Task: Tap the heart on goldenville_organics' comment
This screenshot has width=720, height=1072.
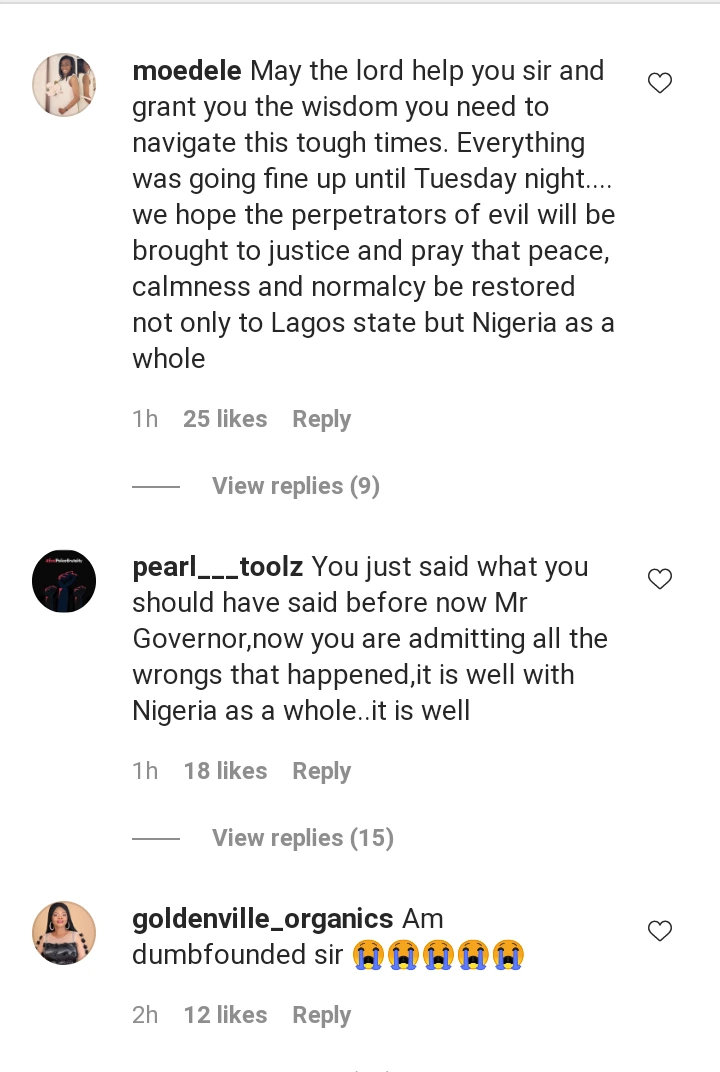Action: pyautogui.click(x=660, y=931)
